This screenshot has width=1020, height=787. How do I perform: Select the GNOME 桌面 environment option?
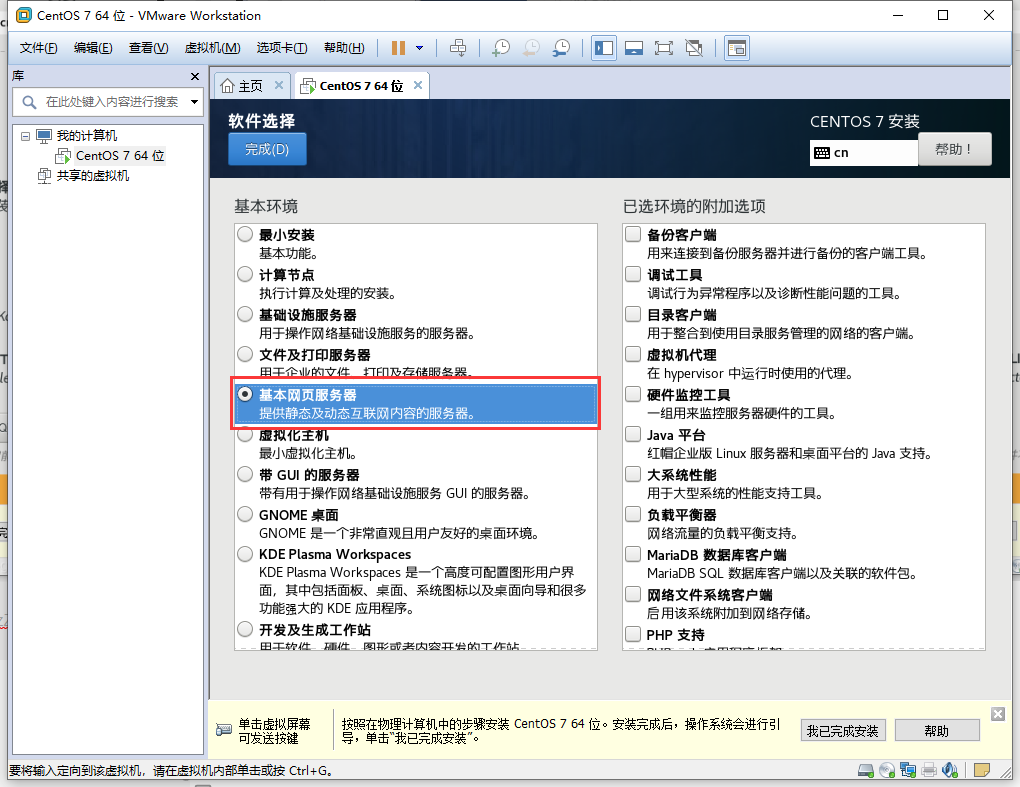coord(245,514)
